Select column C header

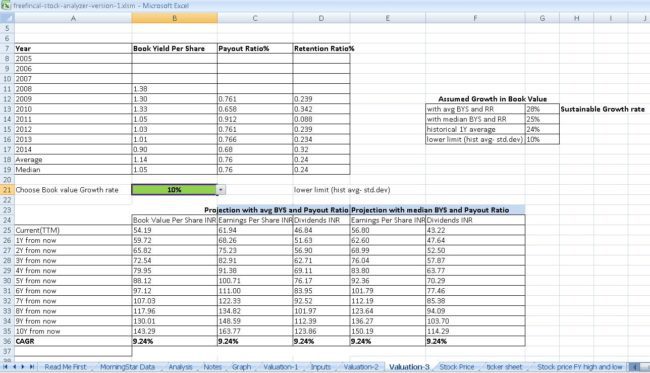(255, 18)
